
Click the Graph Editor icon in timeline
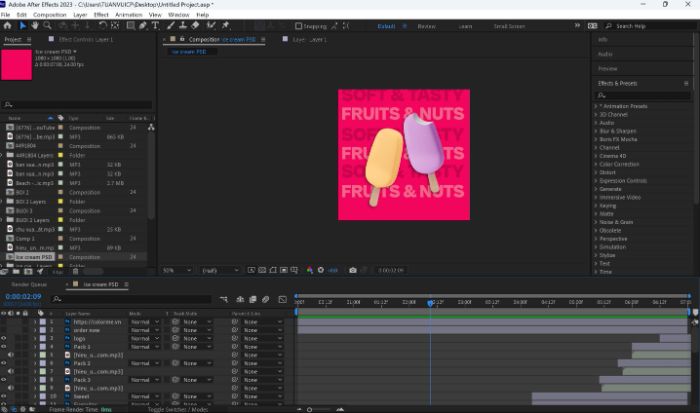(283, 300)
